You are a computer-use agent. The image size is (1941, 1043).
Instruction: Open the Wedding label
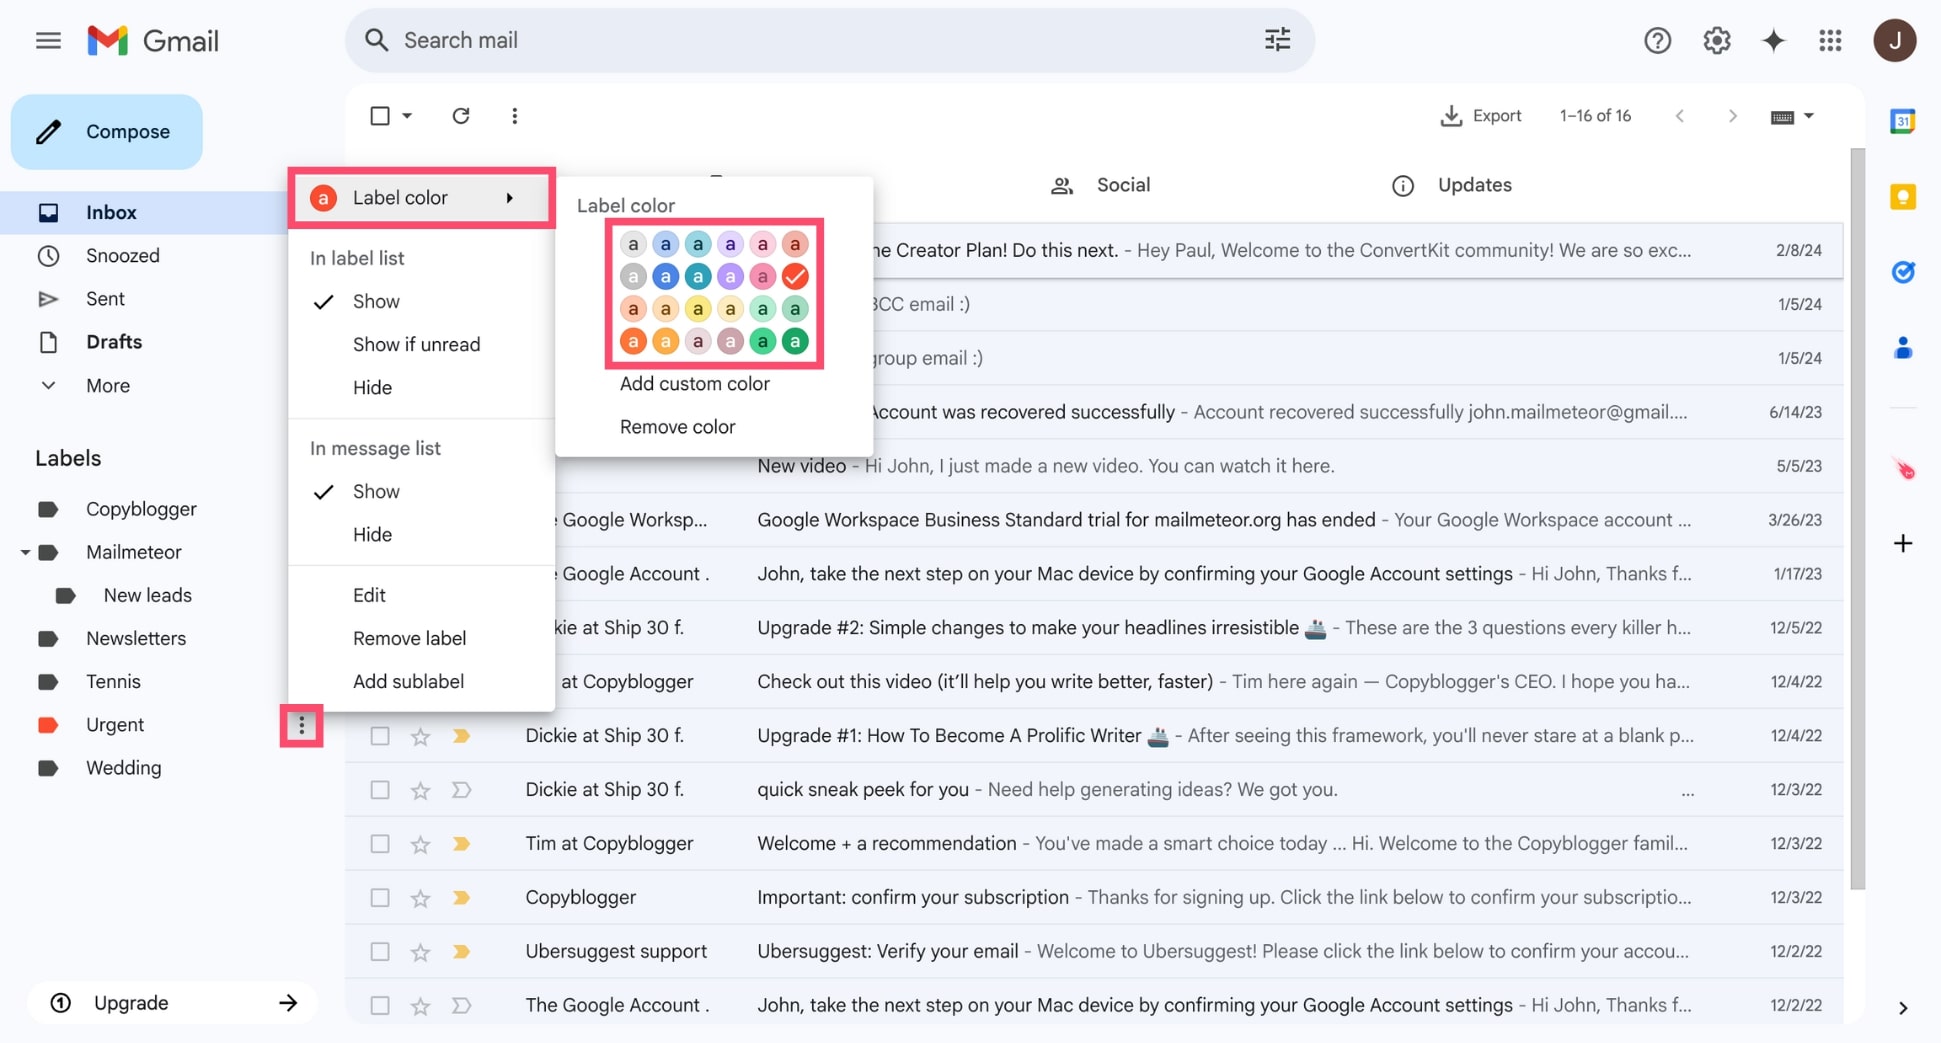coord(123,769)
